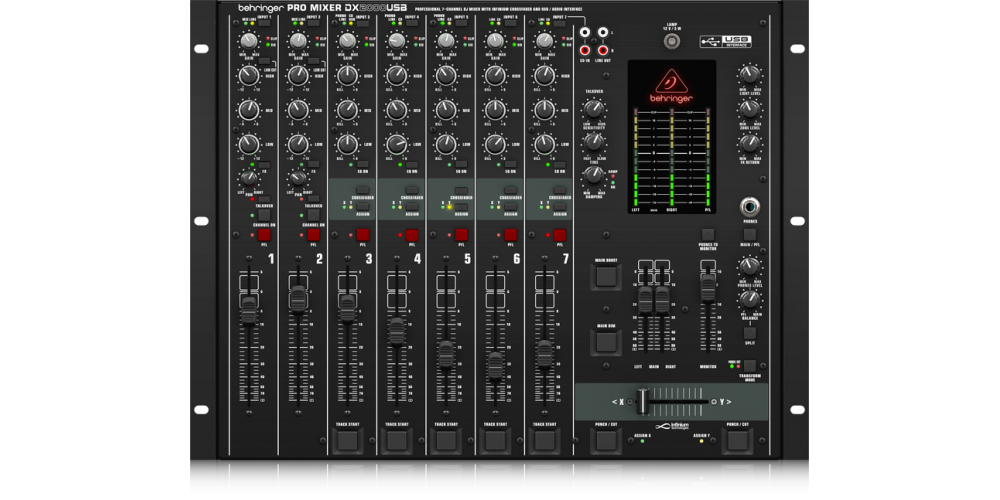
Task: Enable EQ ON for channel 3
Action: pos(363,165)
